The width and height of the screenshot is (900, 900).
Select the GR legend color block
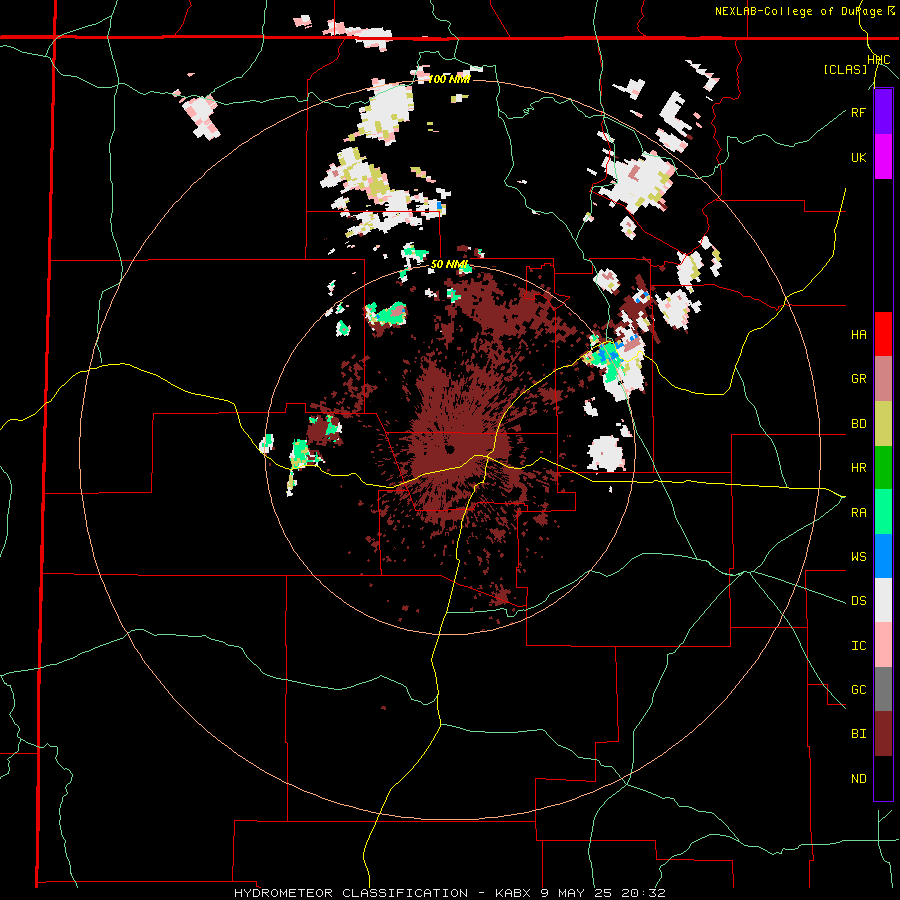click(x=883, y=379)
